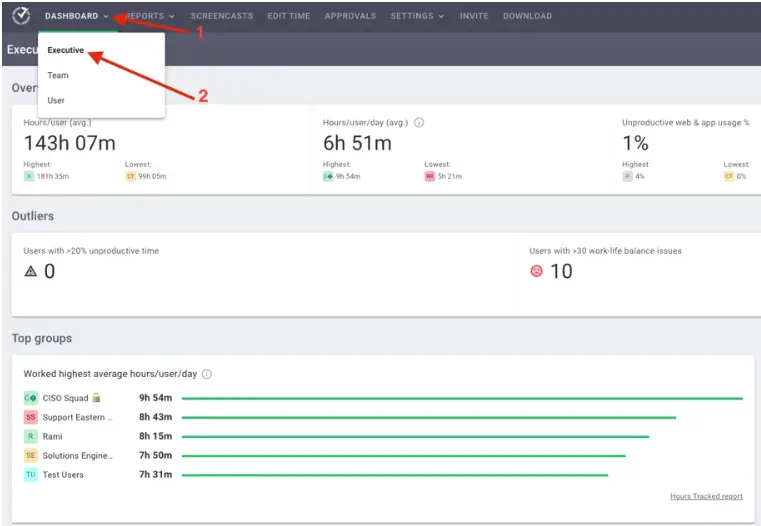Go to Screencasts in the navigation bar

coord(222,16)
